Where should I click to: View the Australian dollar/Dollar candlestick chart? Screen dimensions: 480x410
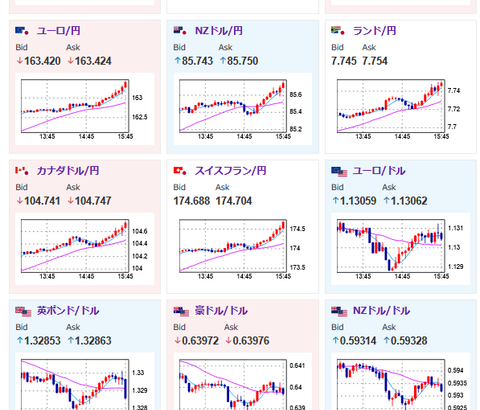pos(243,381)
